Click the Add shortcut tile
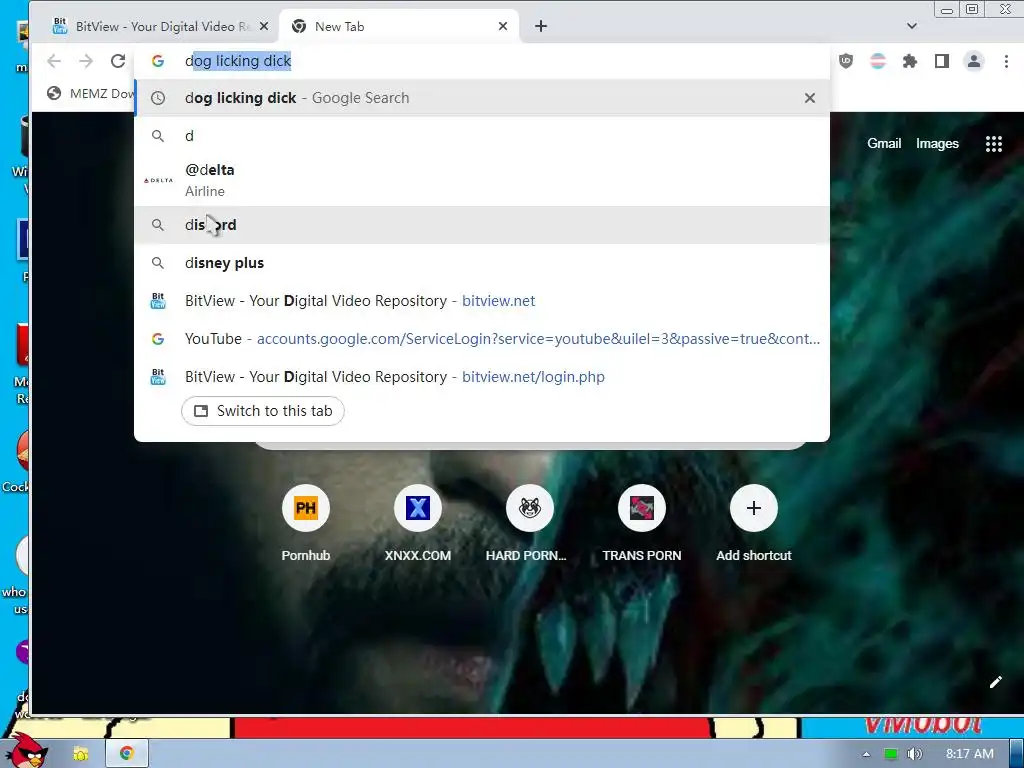 tap(754, 524)
